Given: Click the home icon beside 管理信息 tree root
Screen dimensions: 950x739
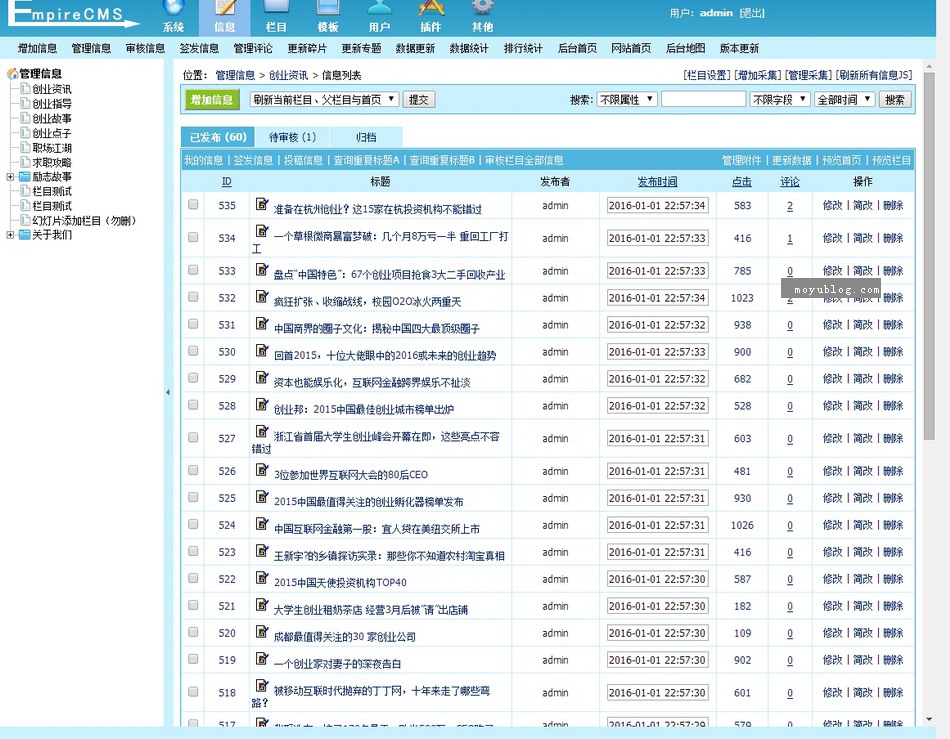Looking at the screenshot, I should pyautogui.click(x=12, y=74).
